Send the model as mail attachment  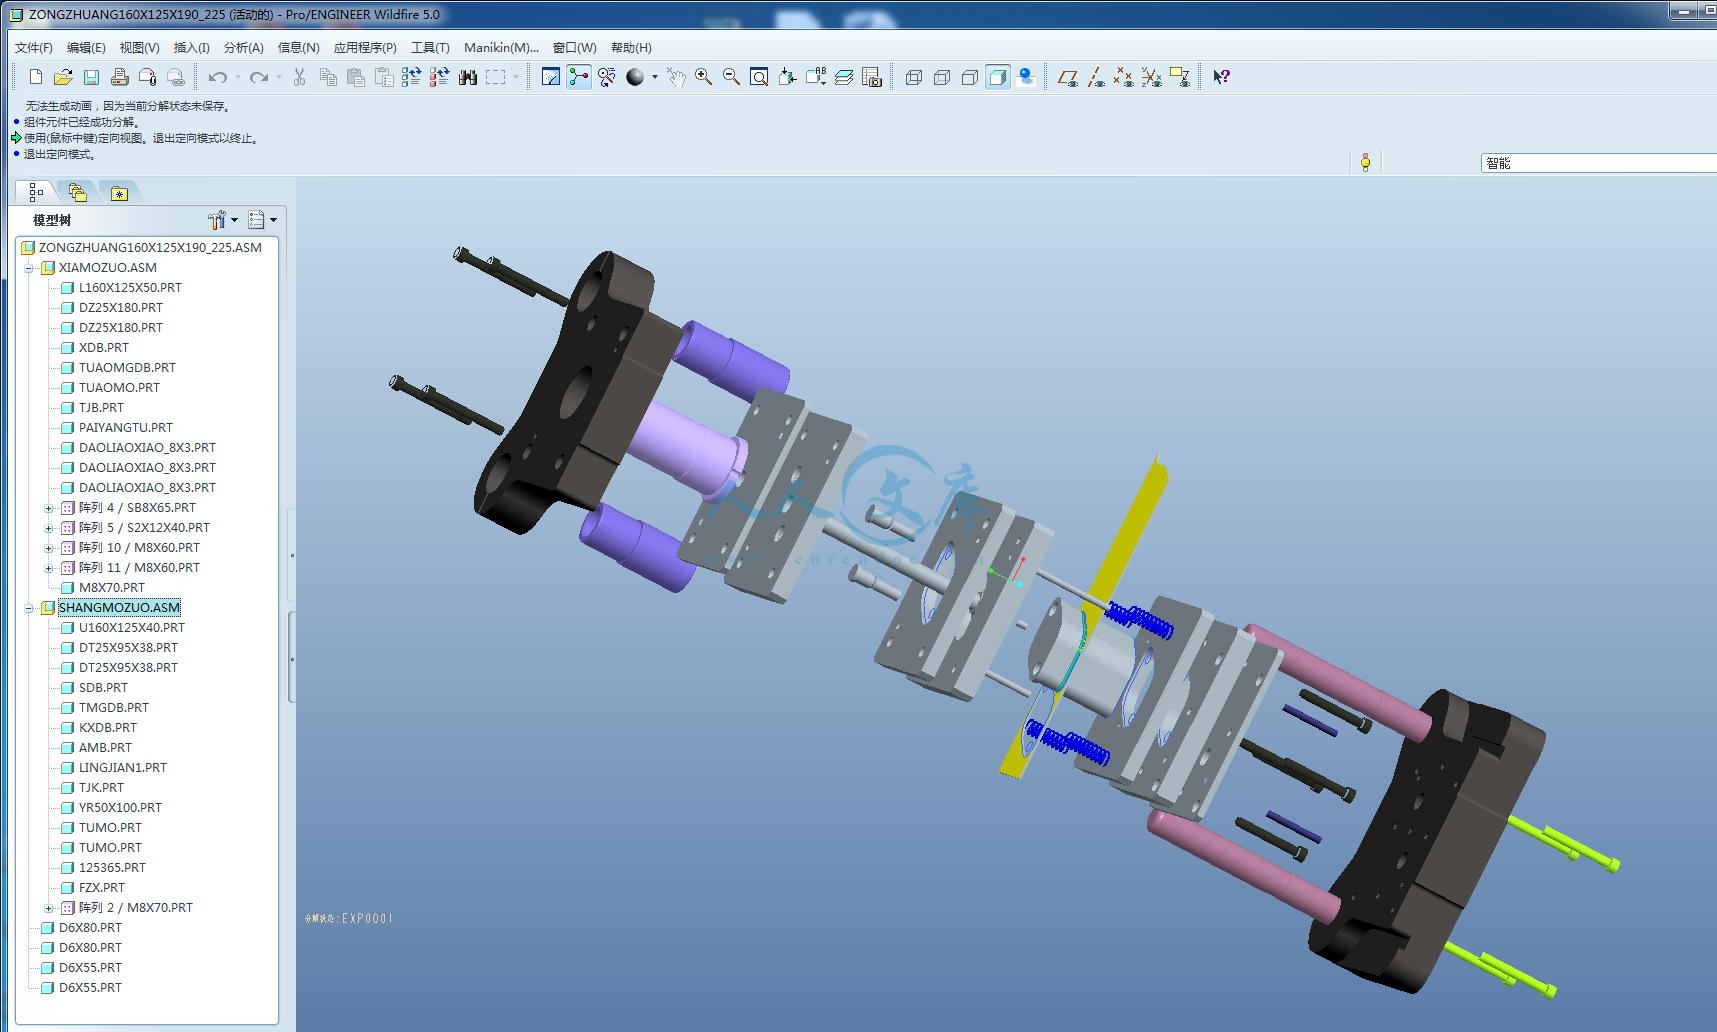pyautogui.click(x=147, y=77)
